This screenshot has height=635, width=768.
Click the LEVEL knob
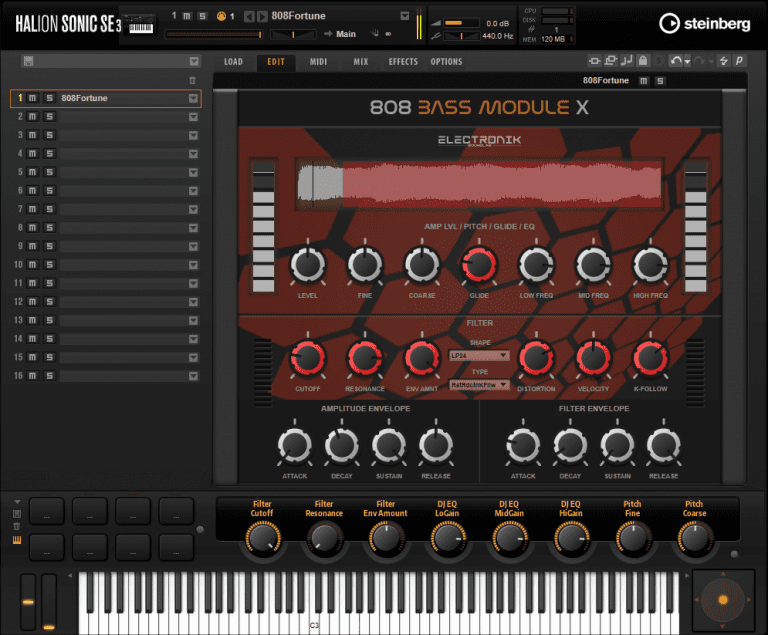click(308, 265)
